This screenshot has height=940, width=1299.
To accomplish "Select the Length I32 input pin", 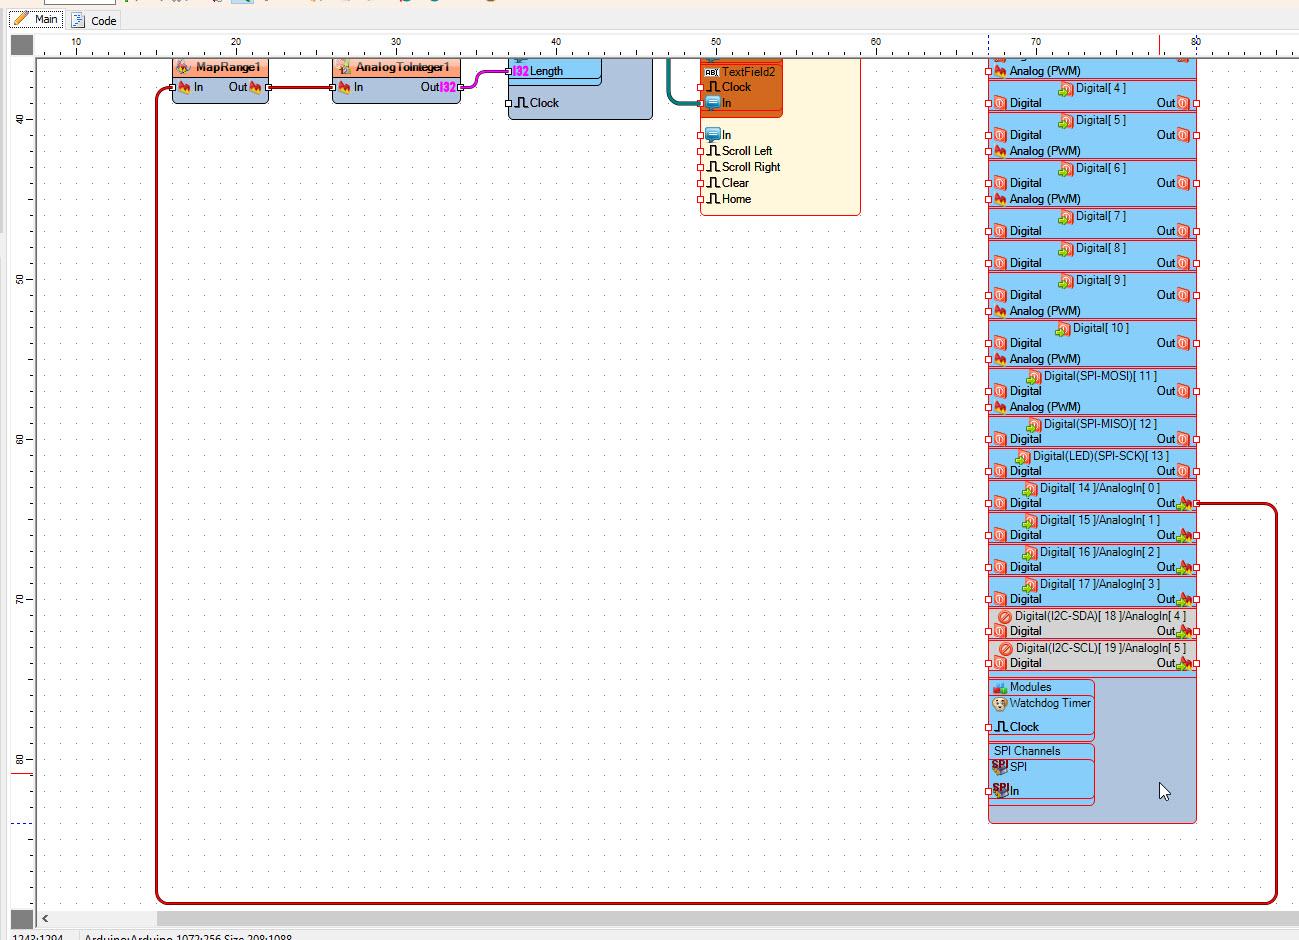I will 509,71.
